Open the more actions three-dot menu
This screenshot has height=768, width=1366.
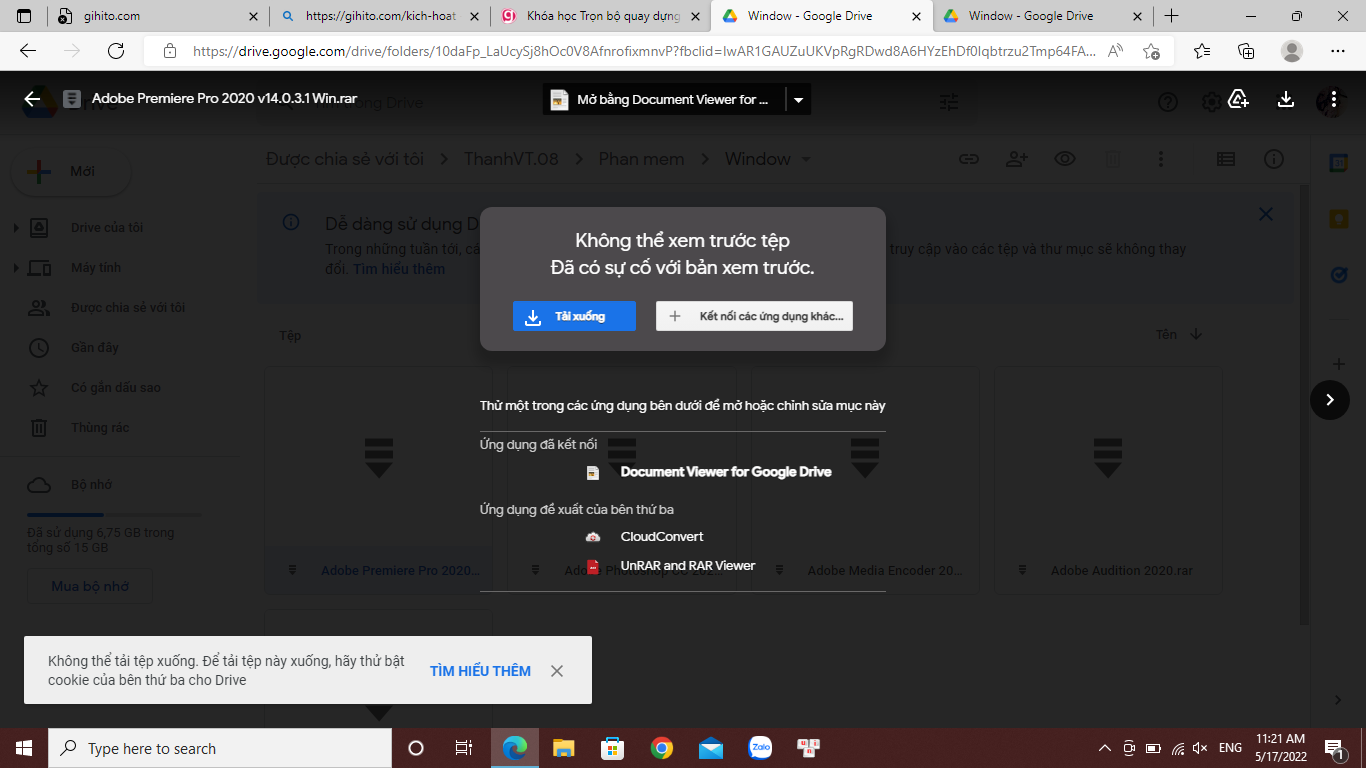1334,99
